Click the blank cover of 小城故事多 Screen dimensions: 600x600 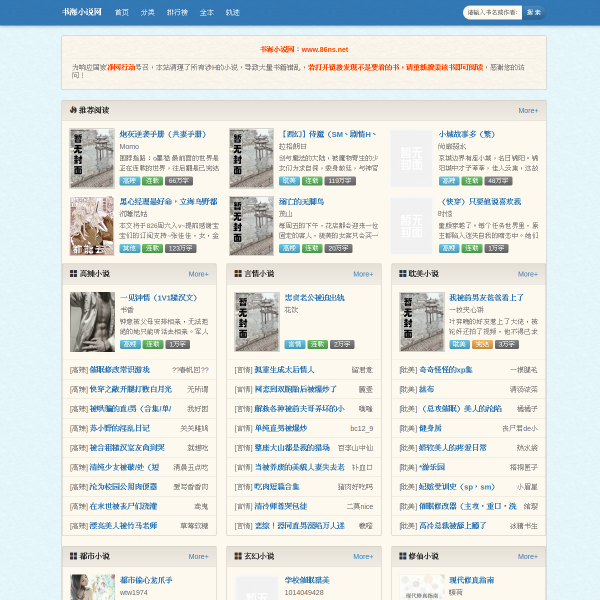tap(411, 158)
